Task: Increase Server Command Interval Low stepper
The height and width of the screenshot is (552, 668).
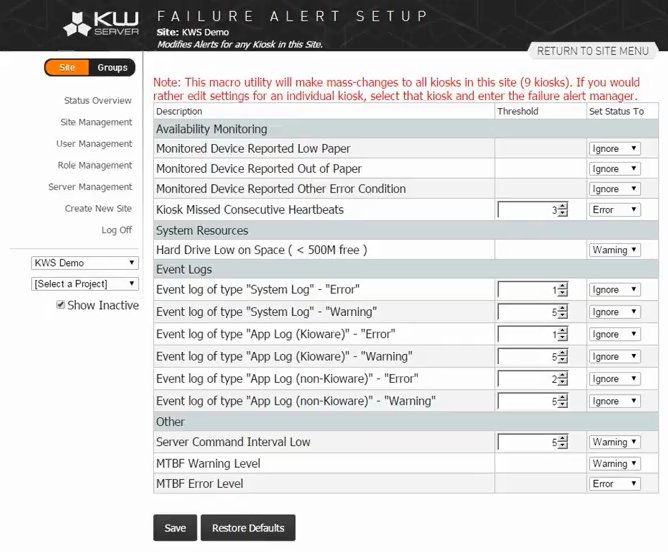Action: [563, 439]
